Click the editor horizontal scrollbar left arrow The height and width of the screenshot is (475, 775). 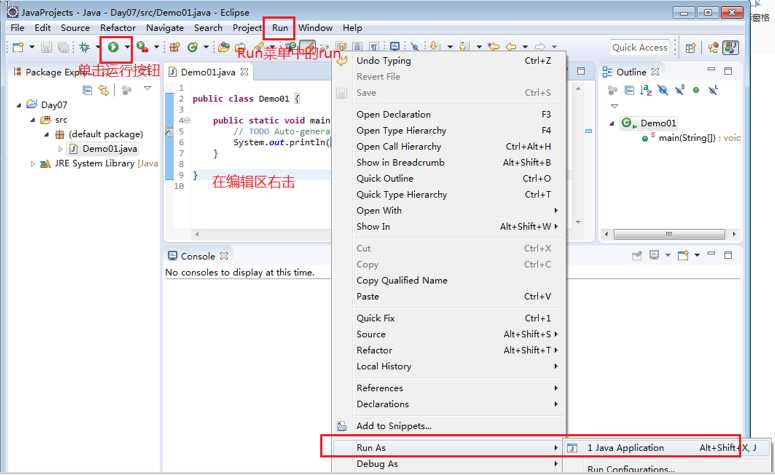click(197, 234)
